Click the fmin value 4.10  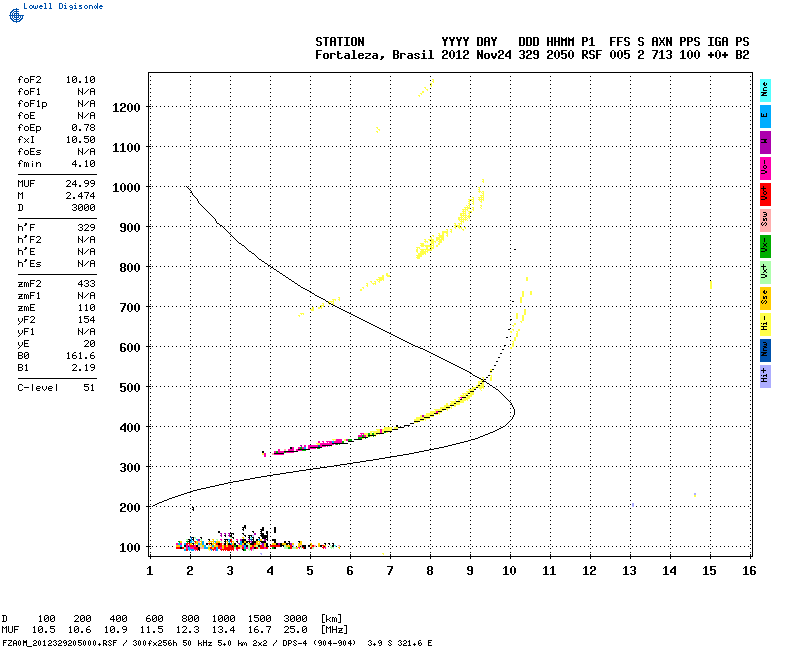[x=83, y=164]
